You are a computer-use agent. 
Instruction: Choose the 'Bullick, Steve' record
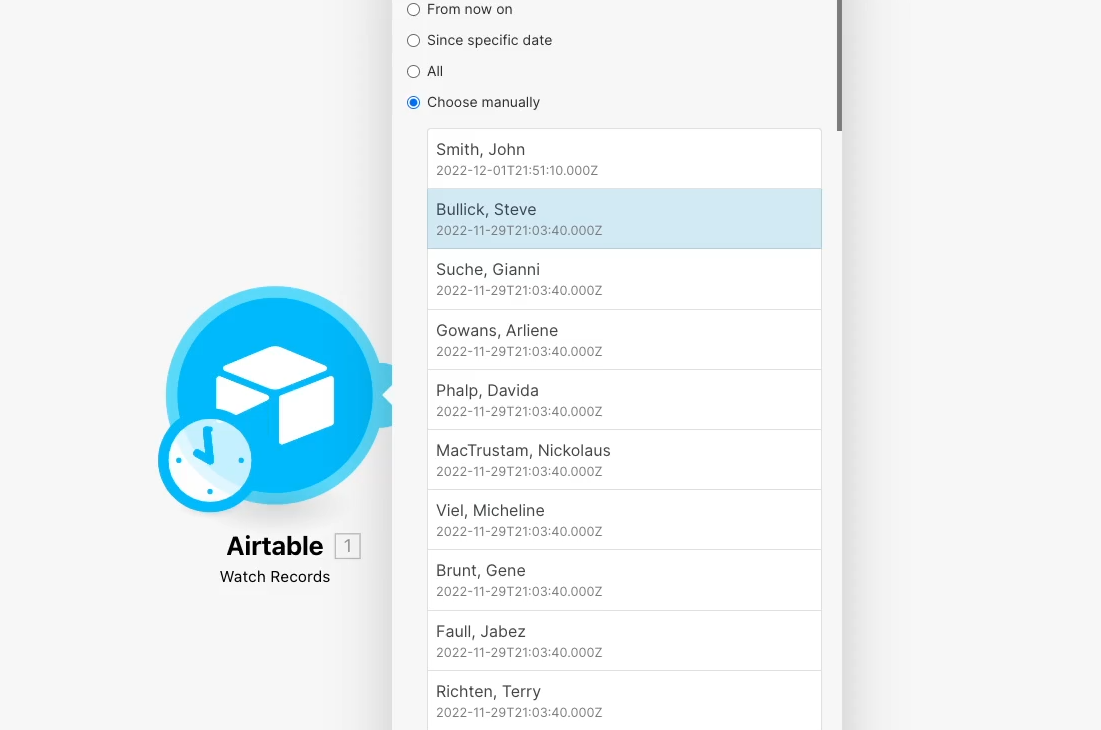624,218
